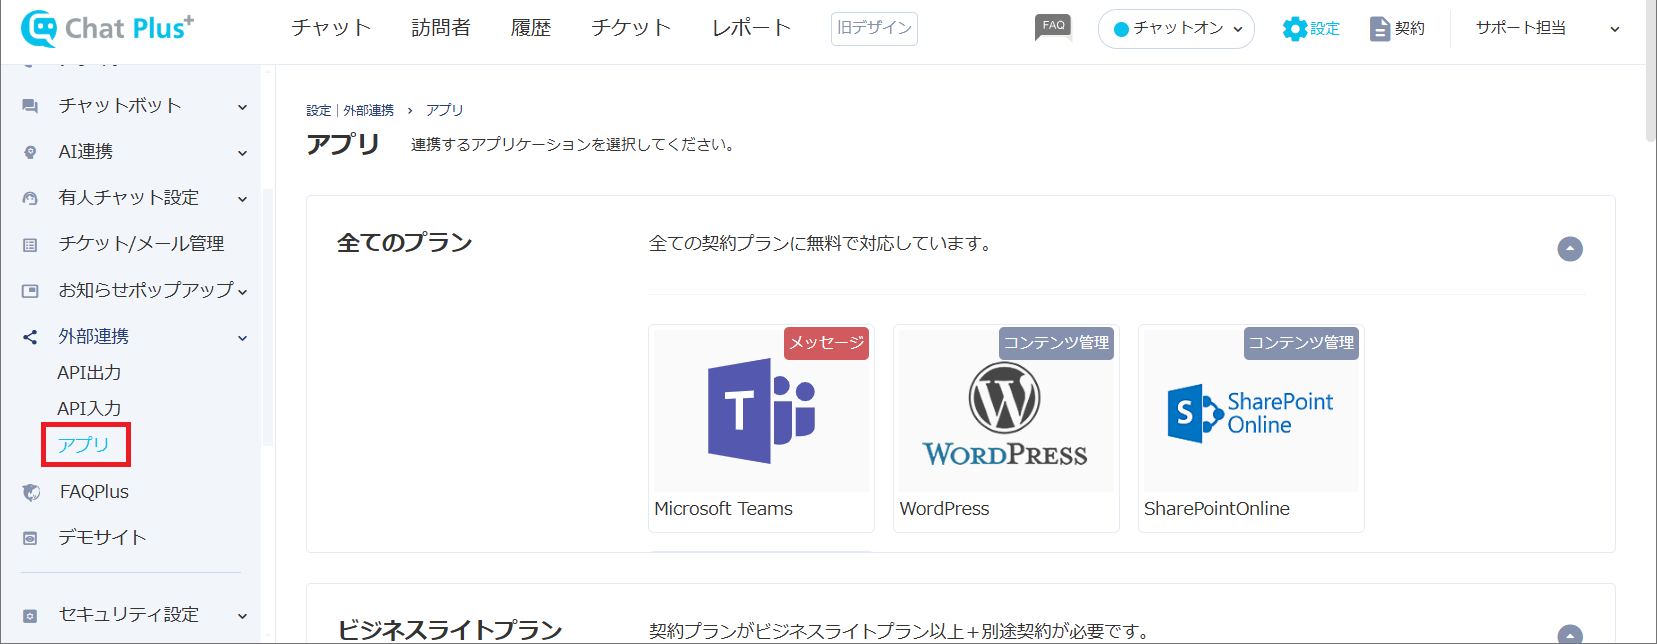Open the FAQ speech bubble icon

(1053, 27)
